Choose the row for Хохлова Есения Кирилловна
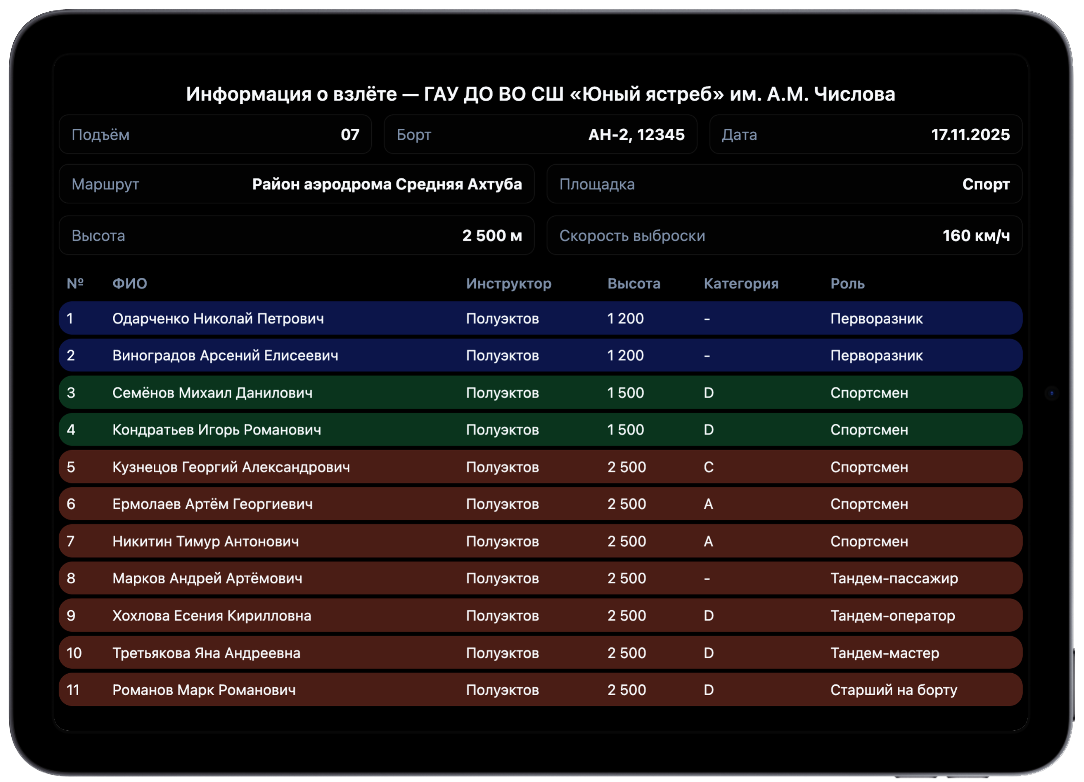1084x782 pixels. click(540, 616)
